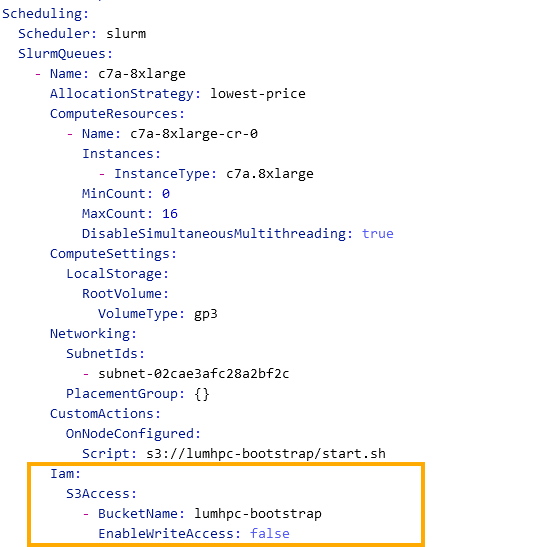Select compute resource name c7a-8xlarge-cr-0
Image resolution: width=537 pixels, height=547 pixels.
194,134
